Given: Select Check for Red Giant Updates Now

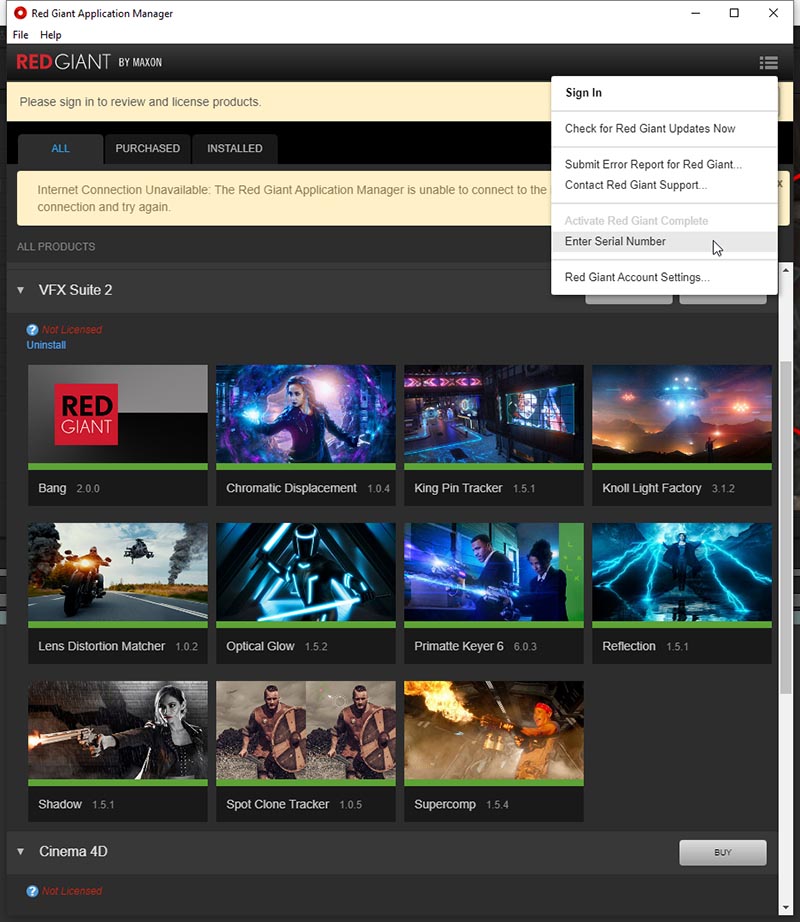Looking at the screenshot, I should pos(664,129).
